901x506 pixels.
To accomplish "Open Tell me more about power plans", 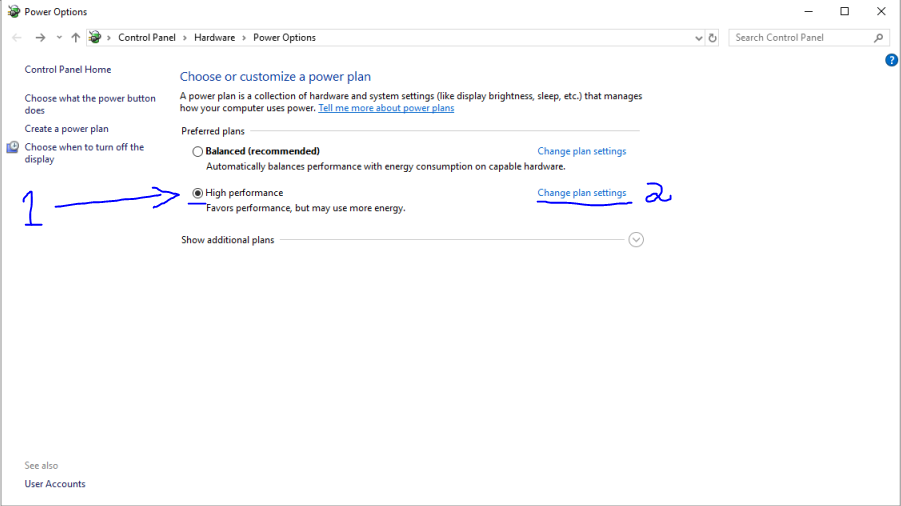I will click(x=385, y=108).
